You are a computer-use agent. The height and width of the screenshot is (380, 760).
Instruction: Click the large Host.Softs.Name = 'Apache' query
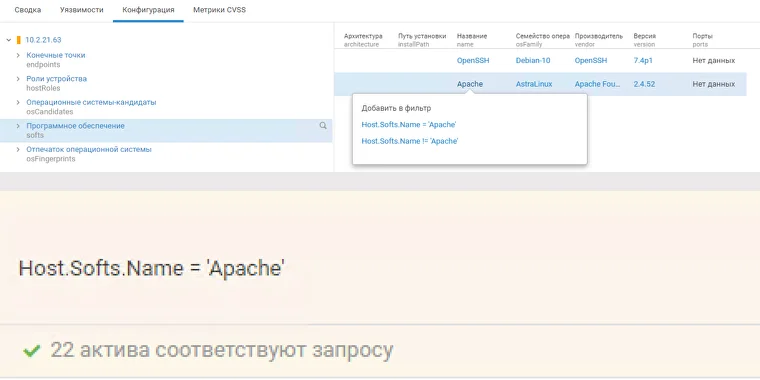pos(151,268)
